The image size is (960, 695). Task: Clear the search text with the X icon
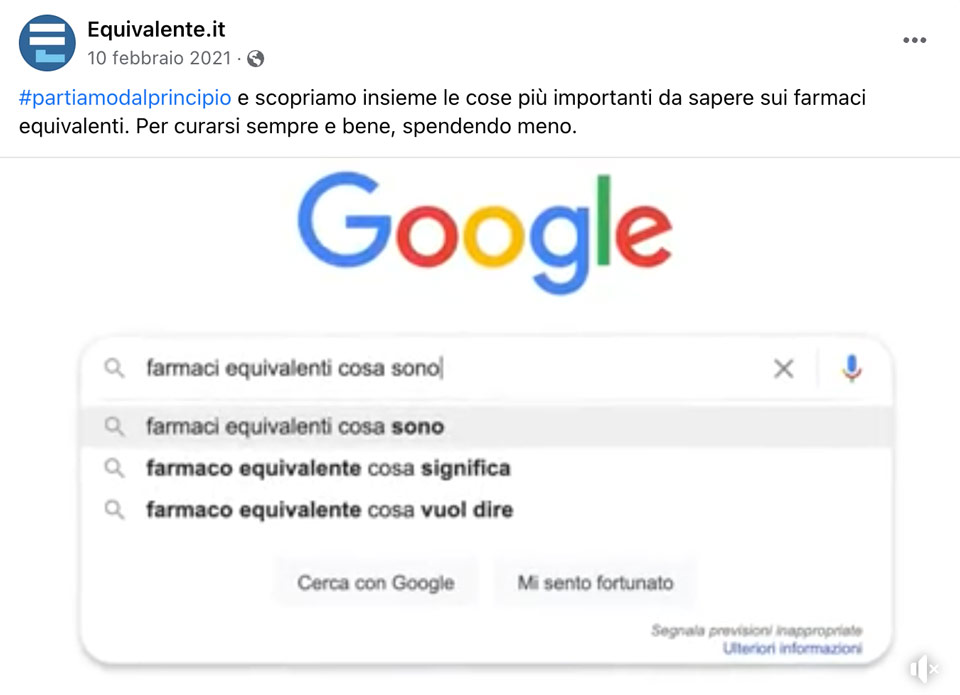point(783,369)
